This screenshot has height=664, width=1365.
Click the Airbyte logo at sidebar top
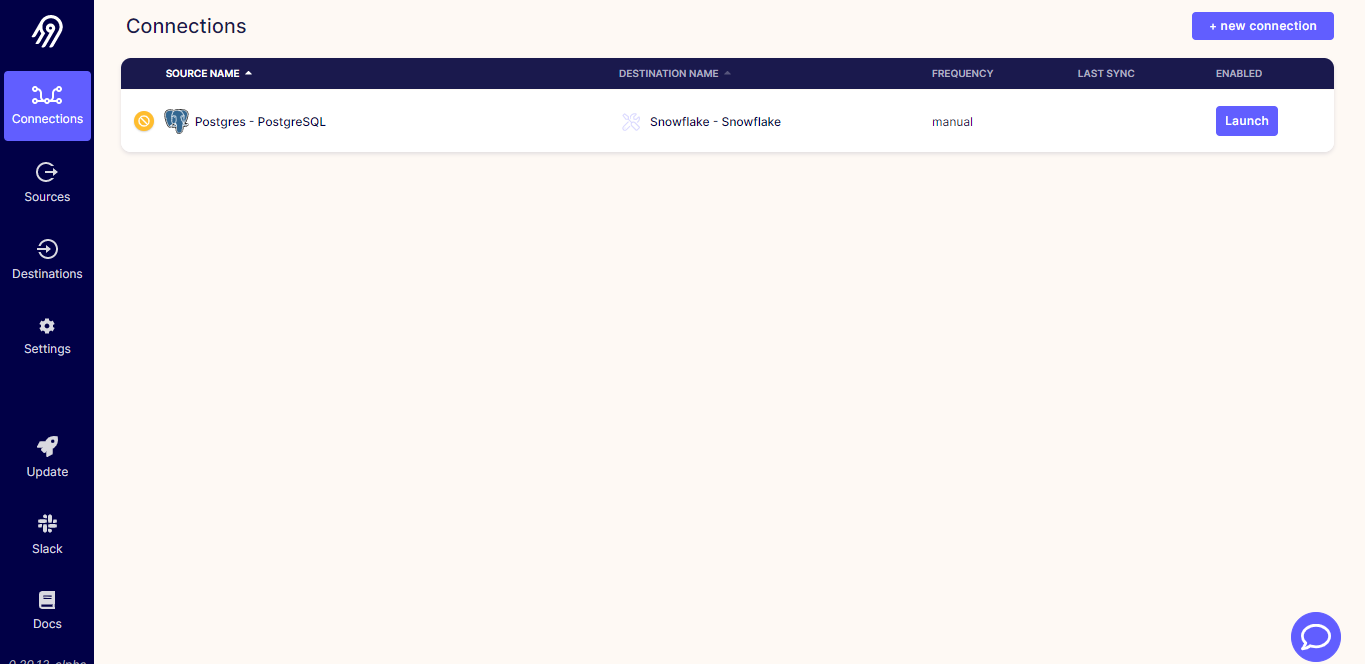coord(46,30)
